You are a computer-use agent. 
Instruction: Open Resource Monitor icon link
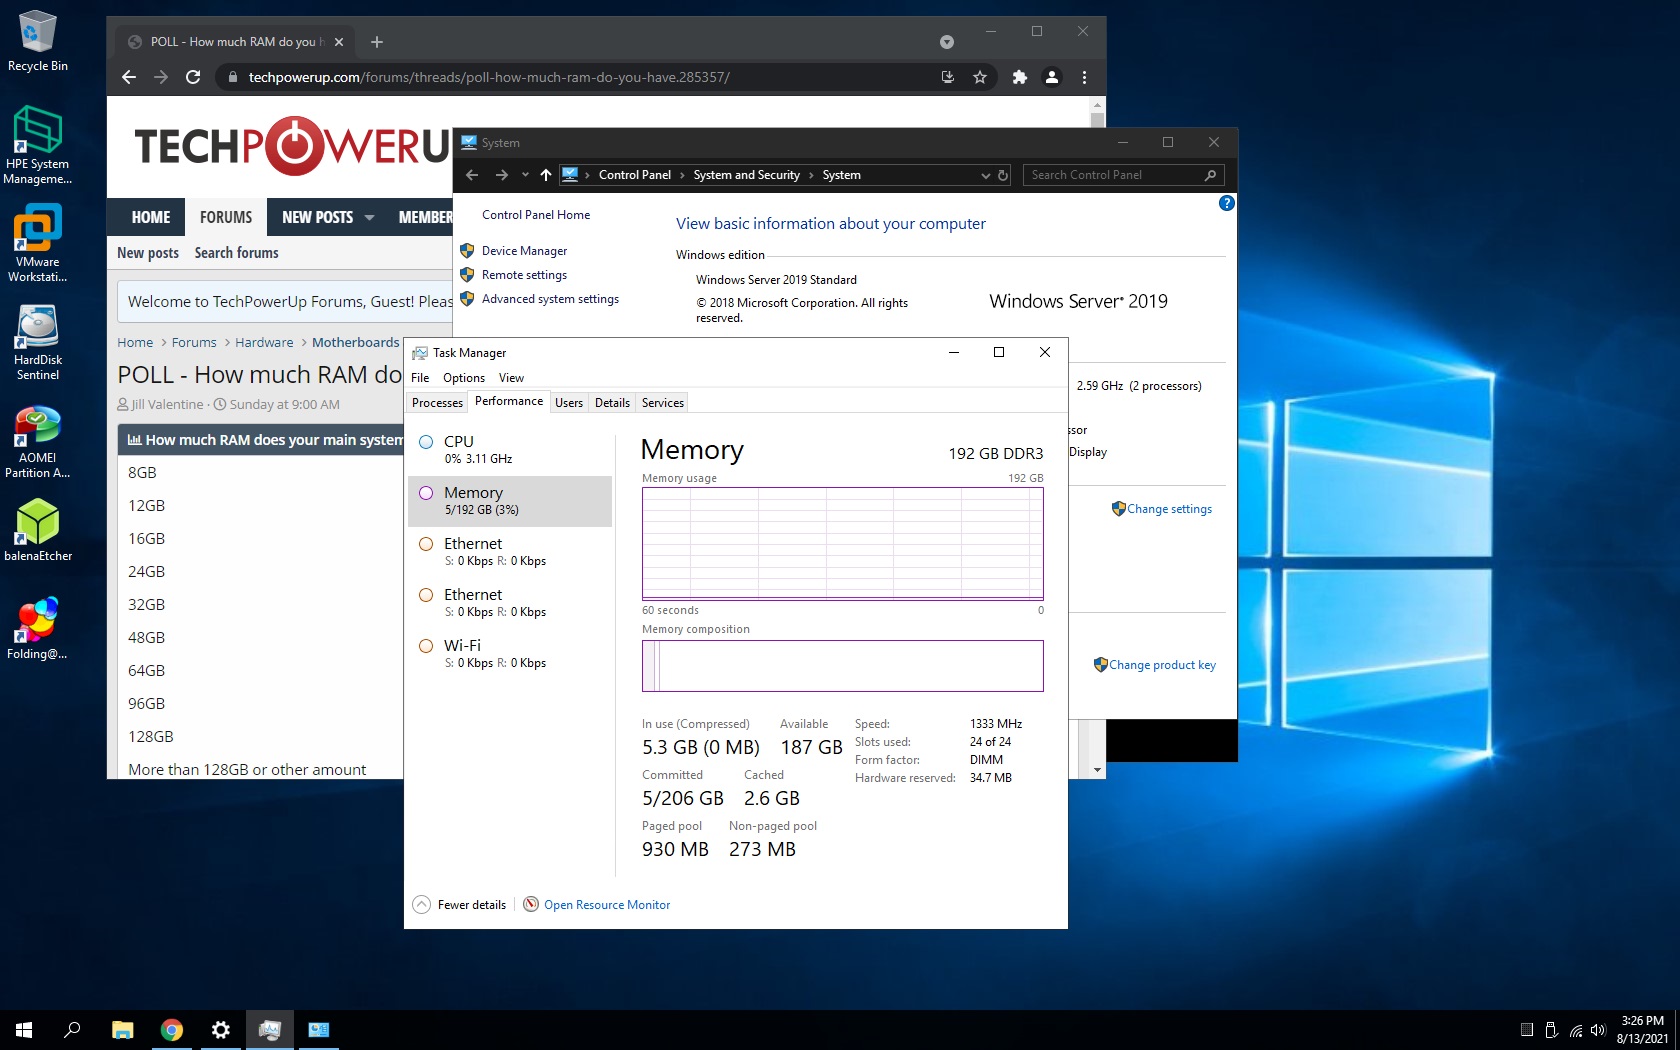[597, 905]
